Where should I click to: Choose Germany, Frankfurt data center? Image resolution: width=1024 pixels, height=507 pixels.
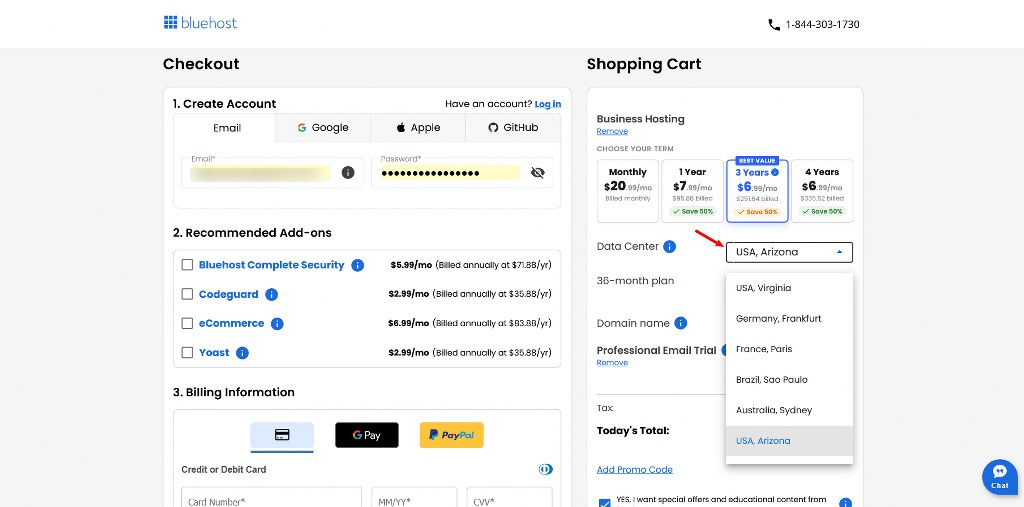789,318
